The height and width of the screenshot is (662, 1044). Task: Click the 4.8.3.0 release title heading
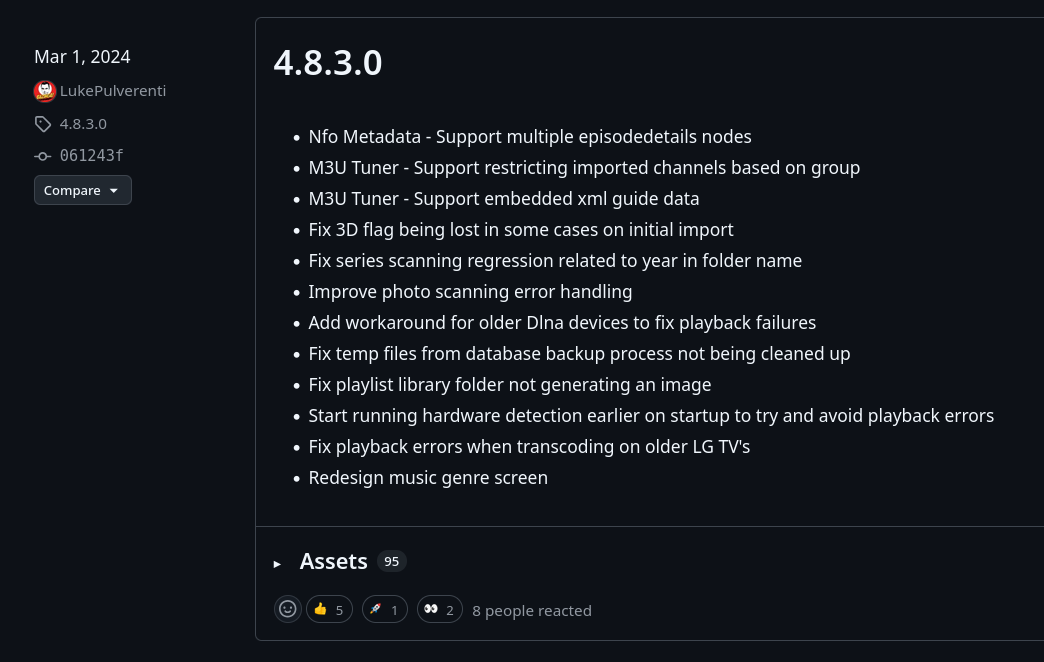(328, 62)
